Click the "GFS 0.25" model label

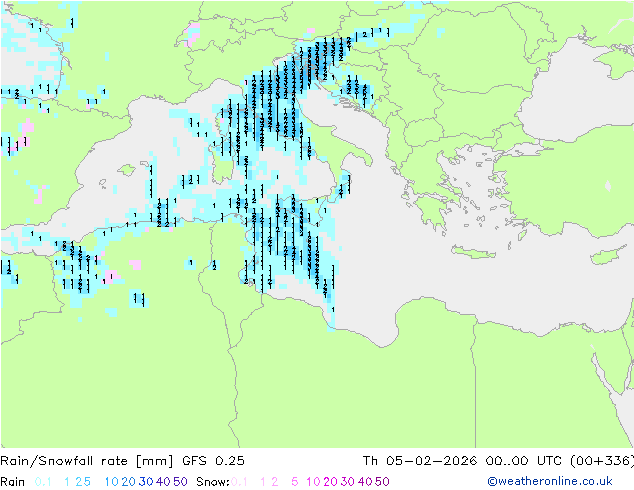(x=213, y=461)
